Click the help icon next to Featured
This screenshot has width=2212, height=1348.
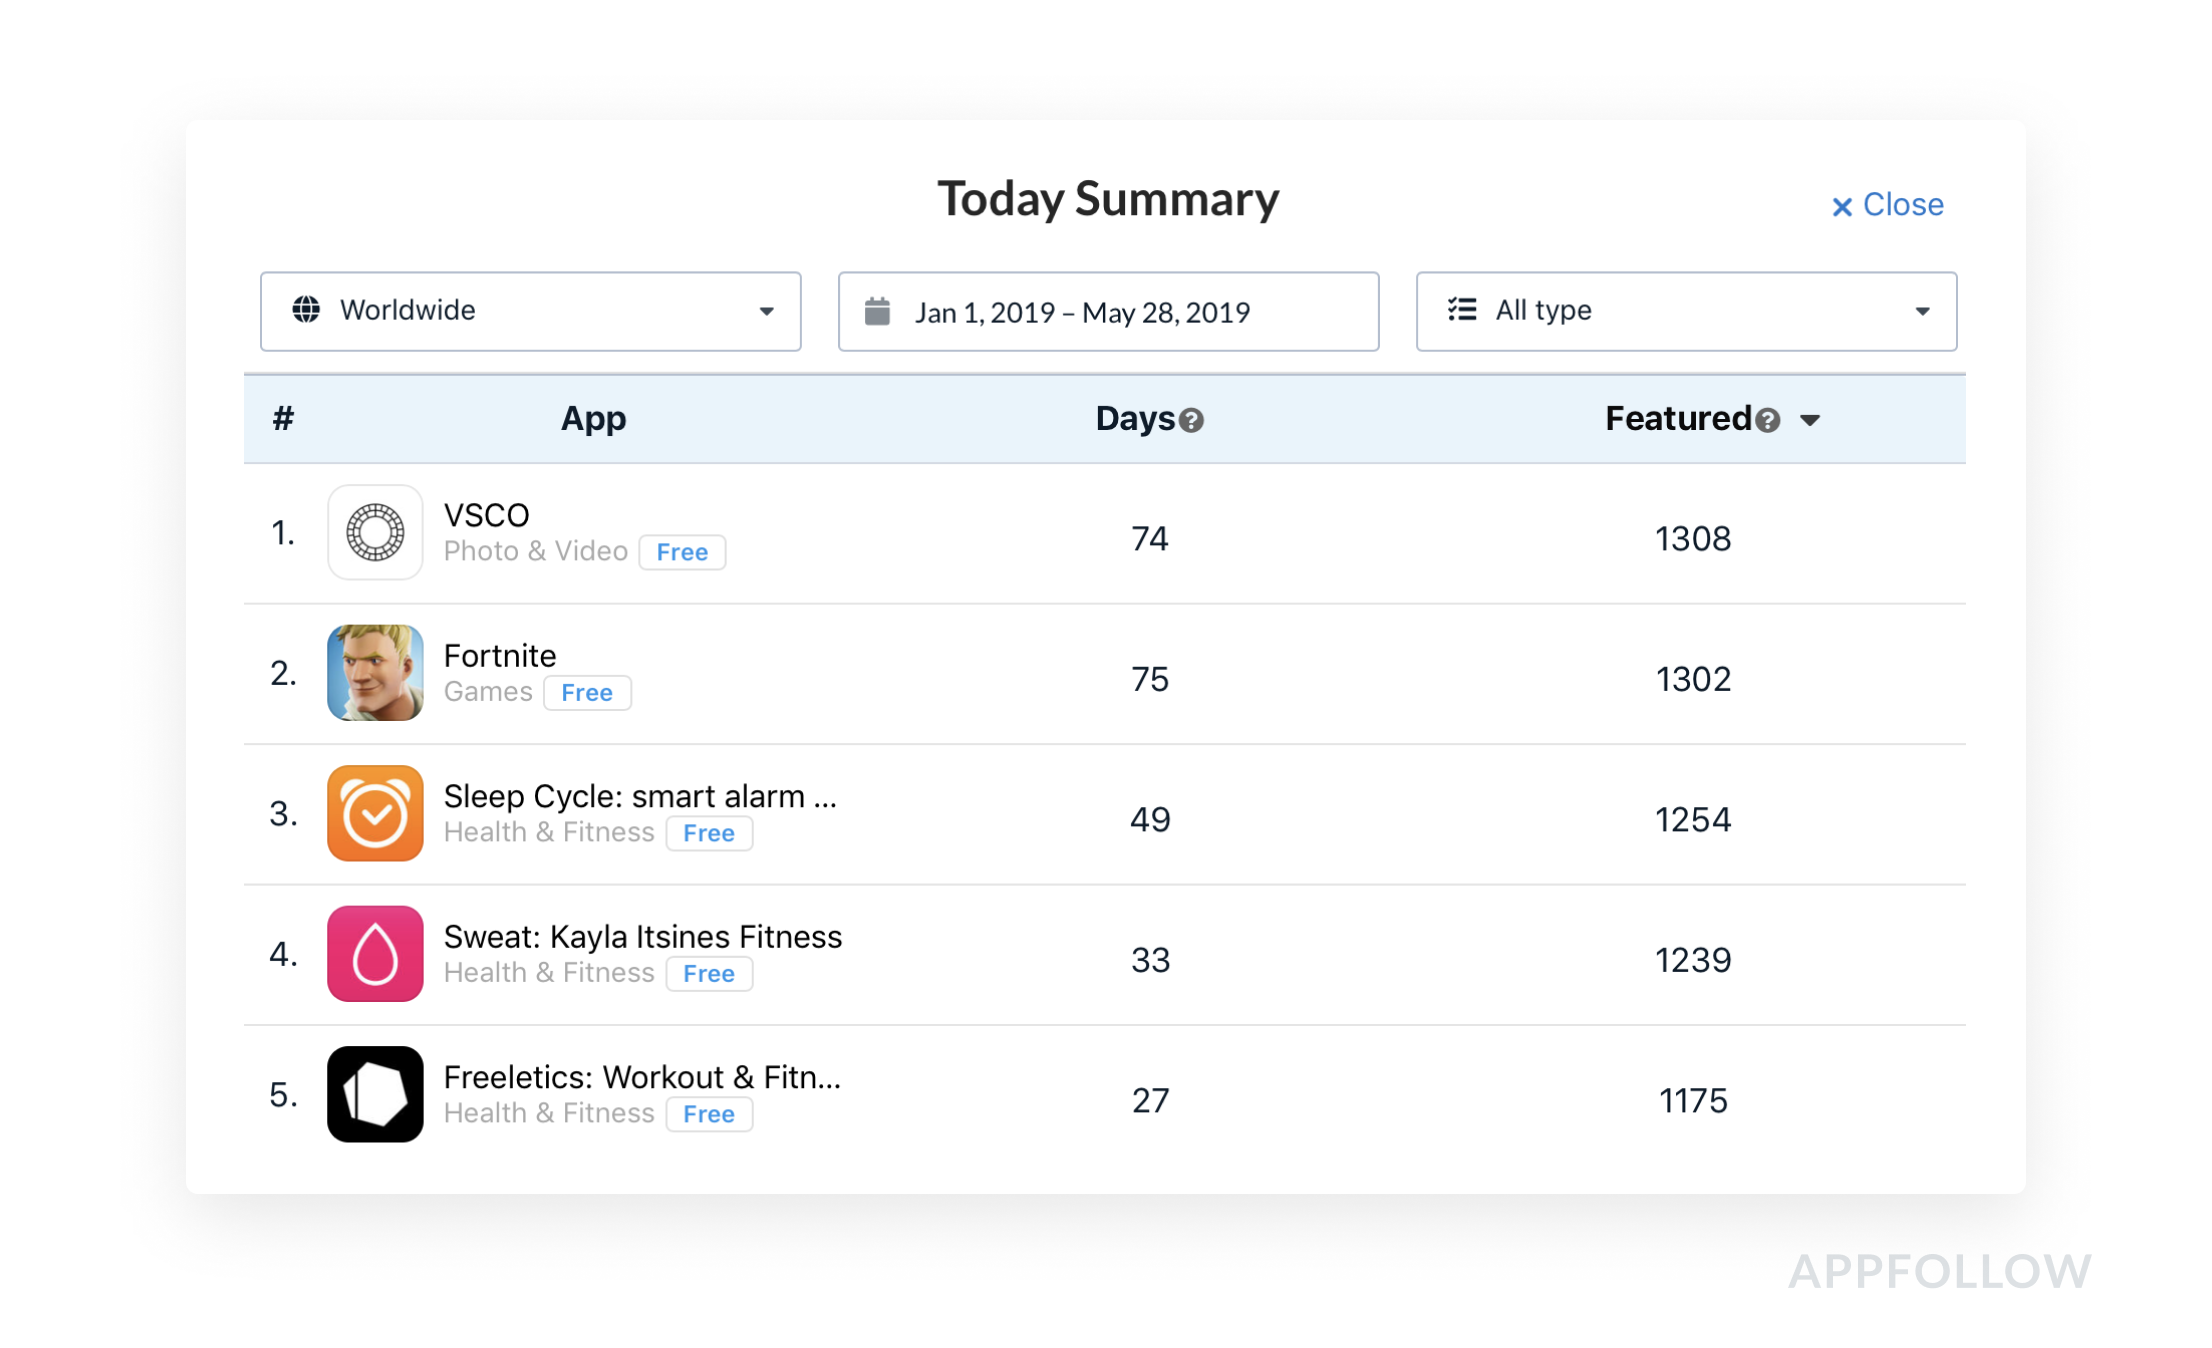coord(1767,420)
